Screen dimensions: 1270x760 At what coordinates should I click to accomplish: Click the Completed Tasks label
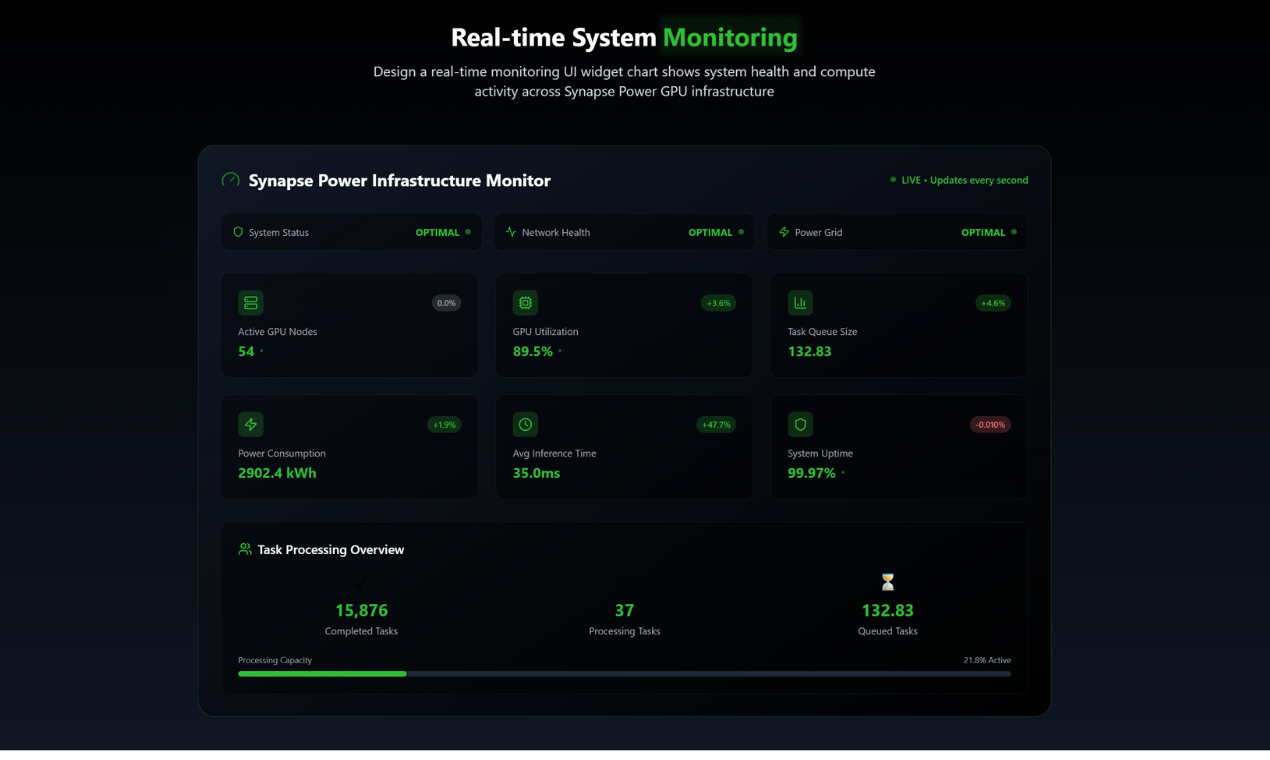pyautogui.click(x=361, y=631)
